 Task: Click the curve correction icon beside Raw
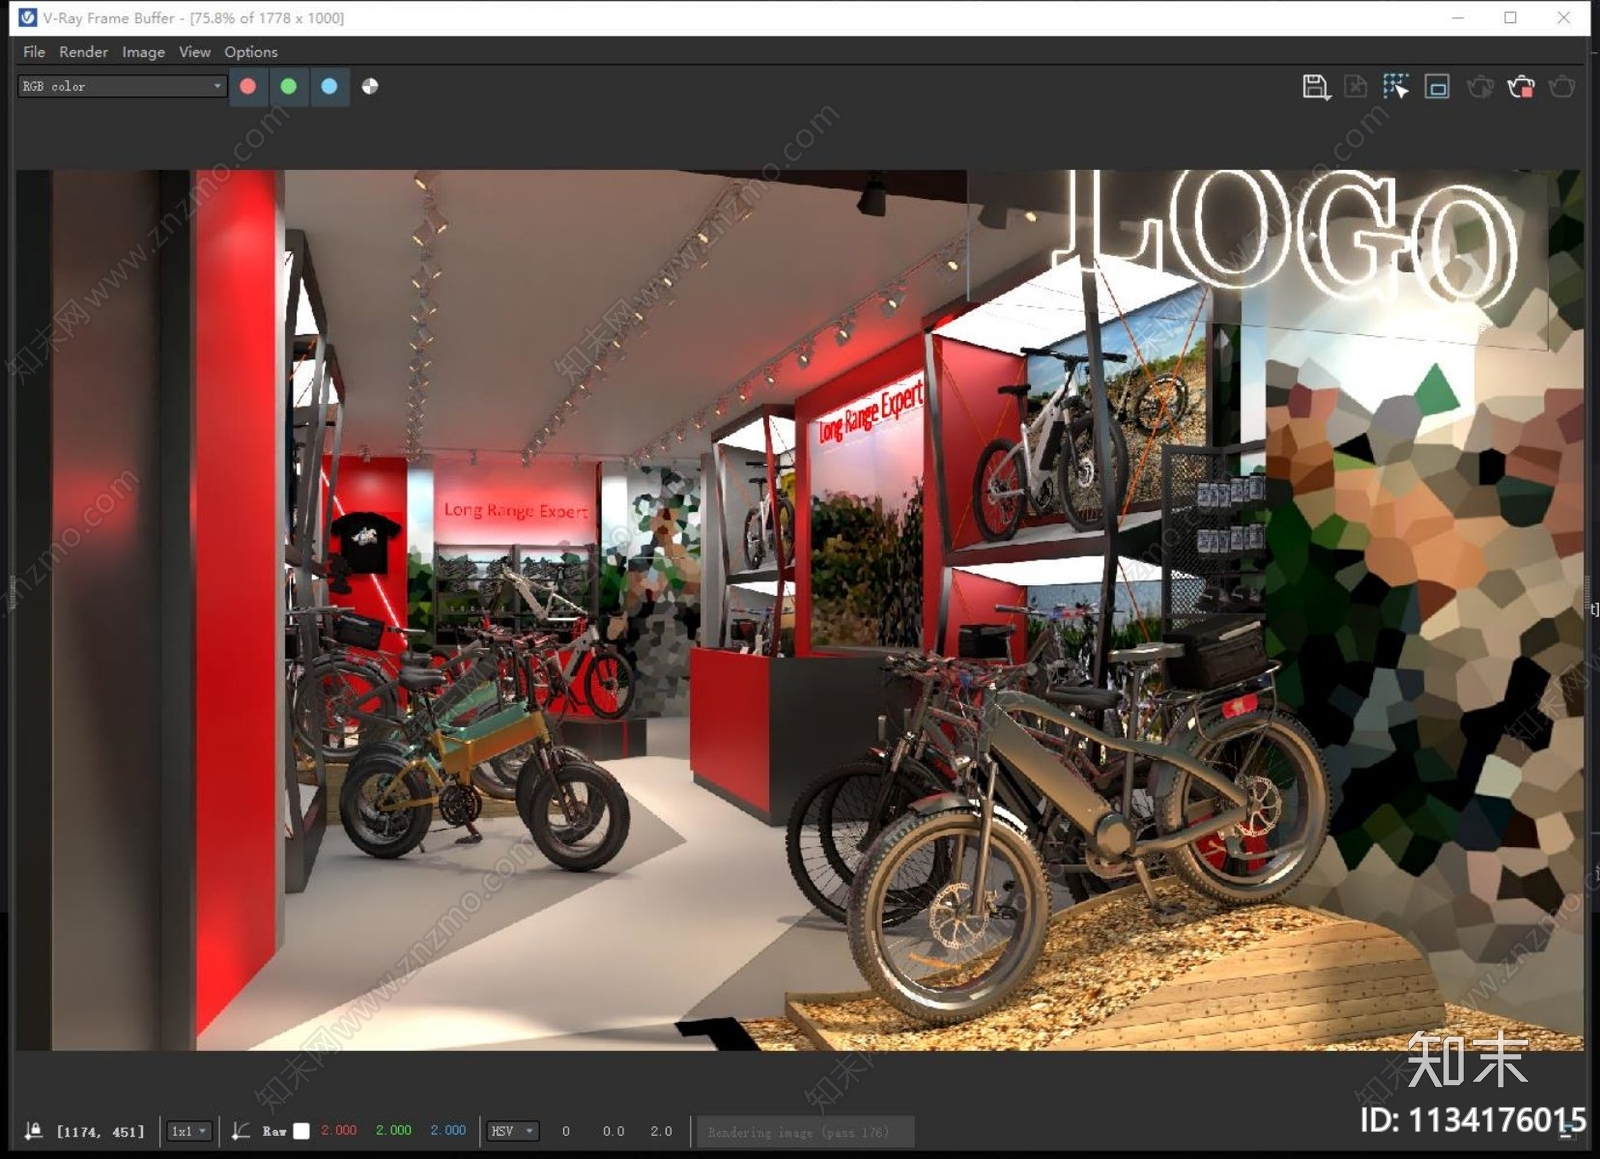point(241,1131)
